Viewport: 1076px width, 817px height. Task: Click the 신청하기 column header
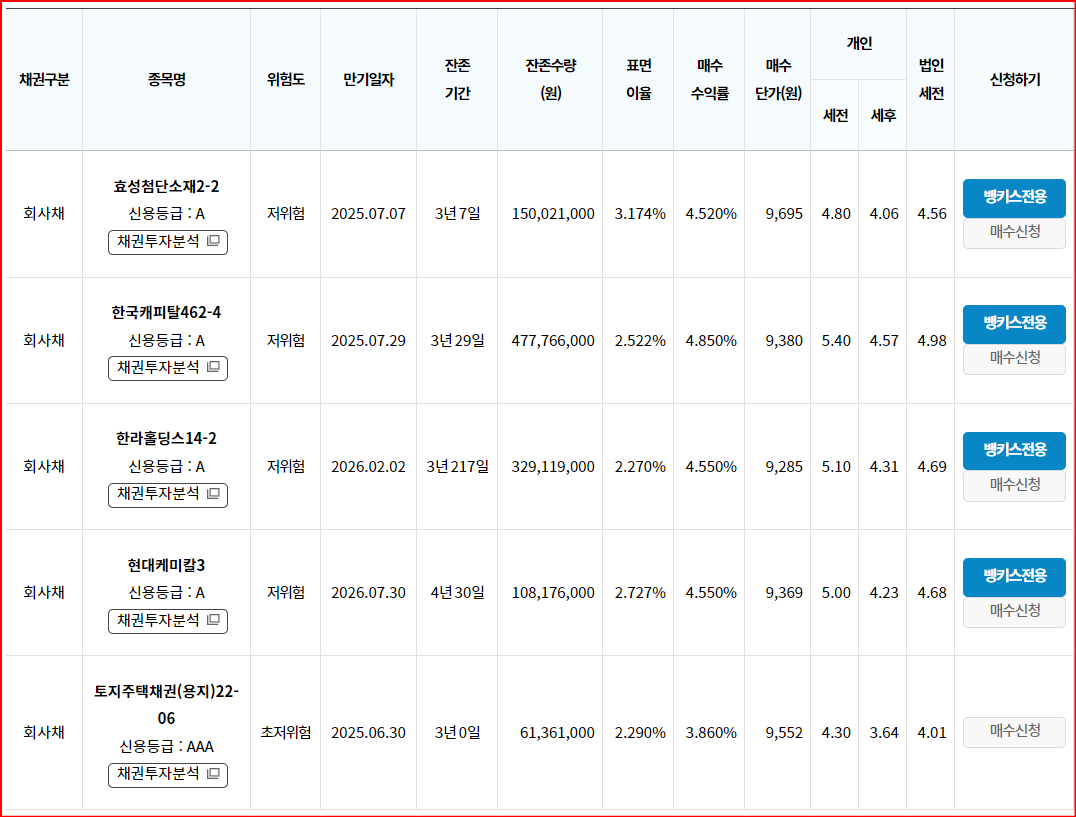[1014, 80]
